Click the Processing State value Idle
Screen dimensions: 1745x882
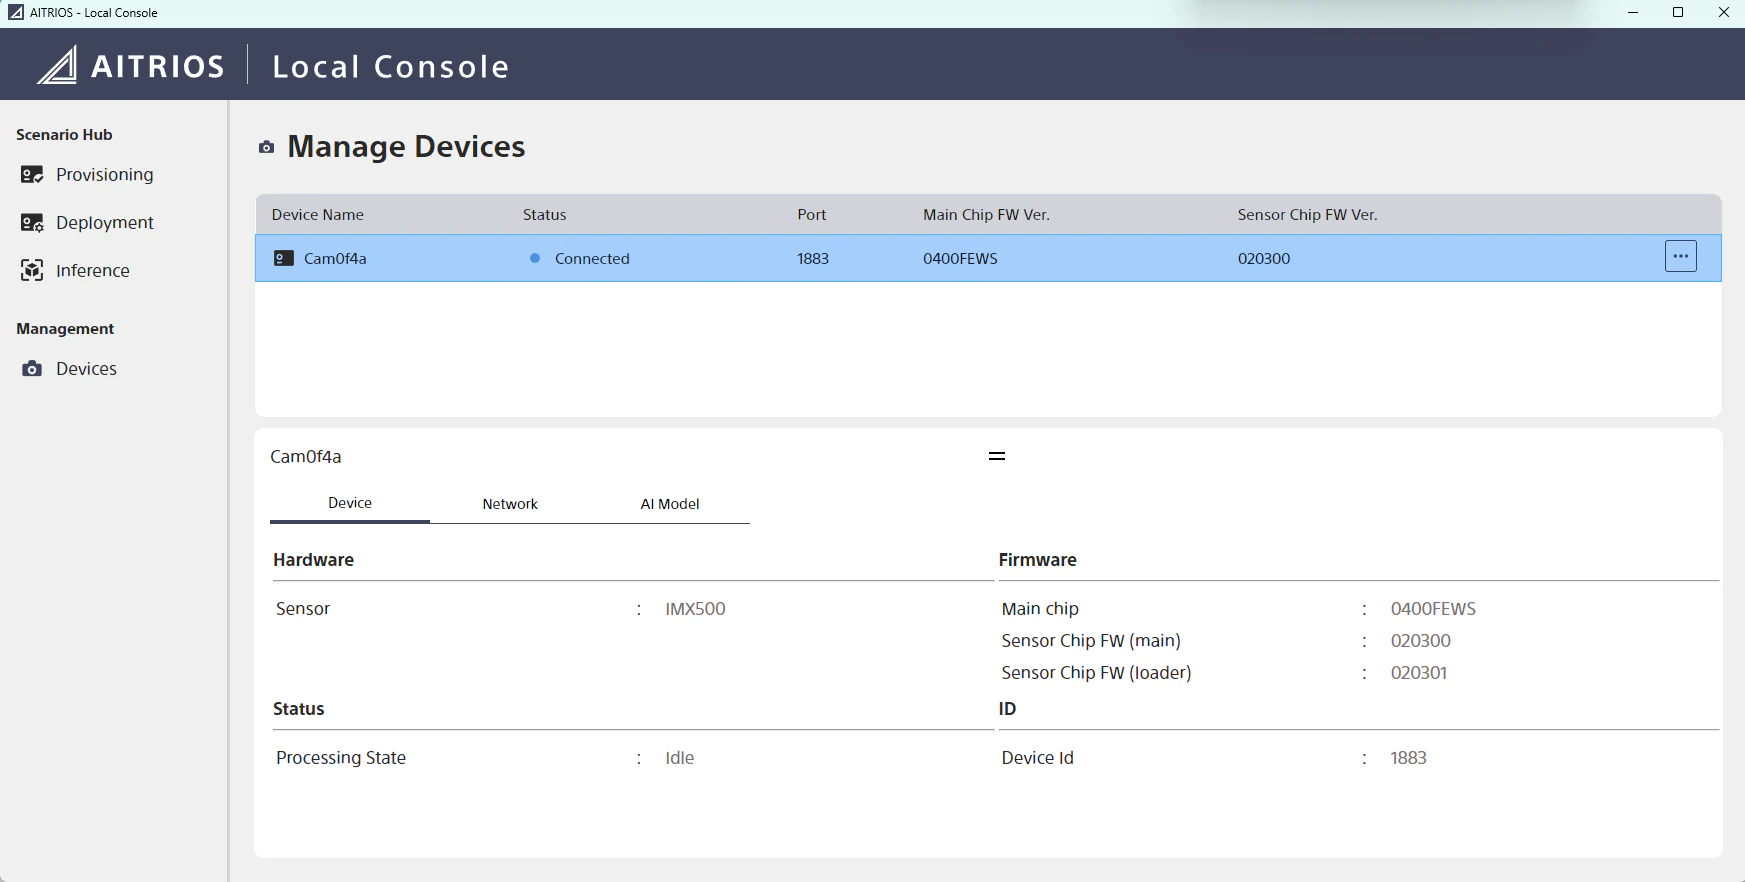(680, 758)
